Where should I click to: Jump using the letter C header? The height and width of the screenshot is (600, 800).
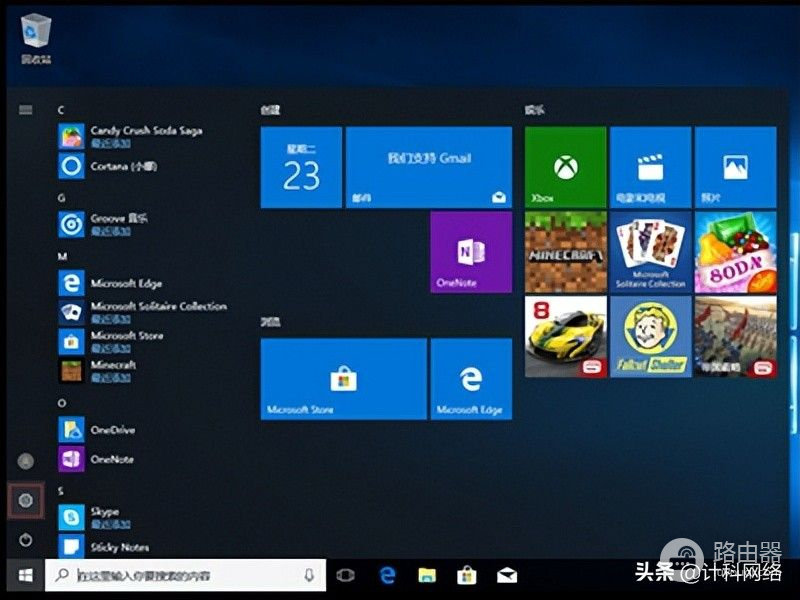coord(61,110)
